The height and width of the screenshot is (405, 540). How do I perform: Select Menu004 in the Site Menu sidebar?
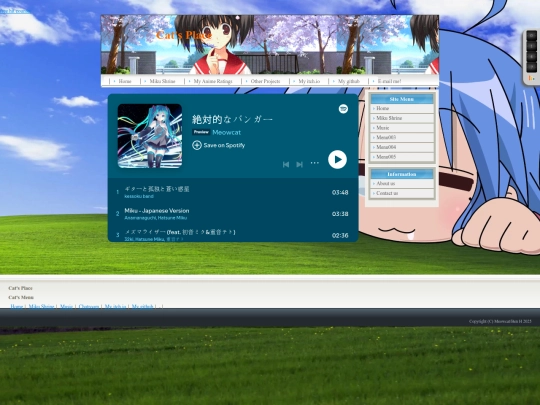(x=402, y=147)
